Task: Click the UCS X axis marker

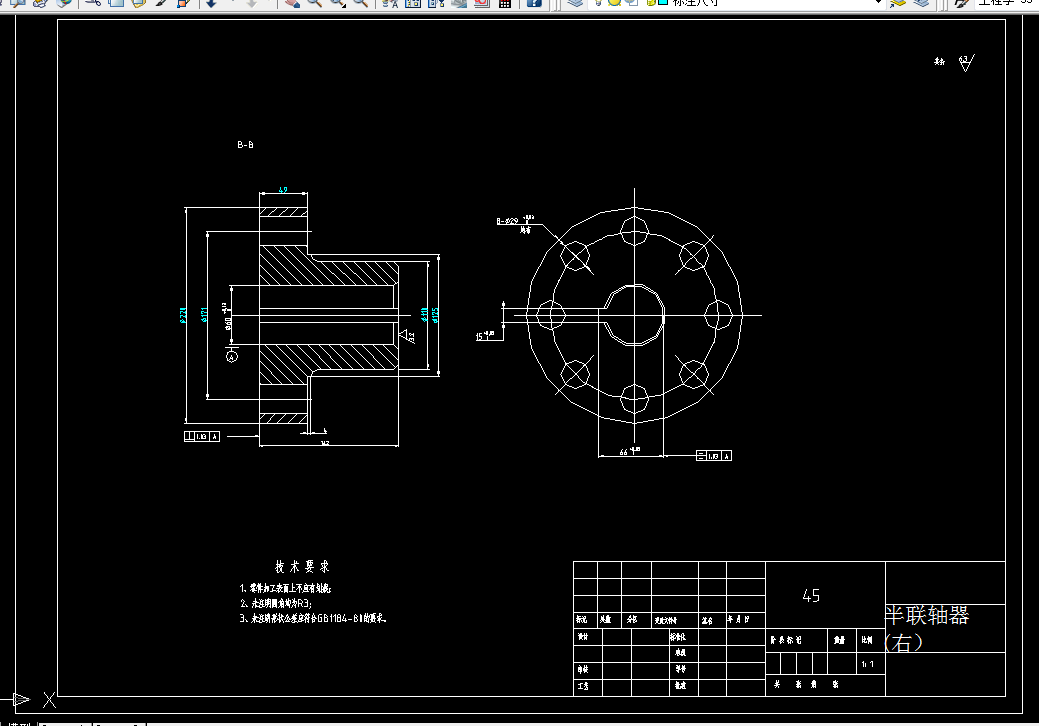Action: pos(50,700)
